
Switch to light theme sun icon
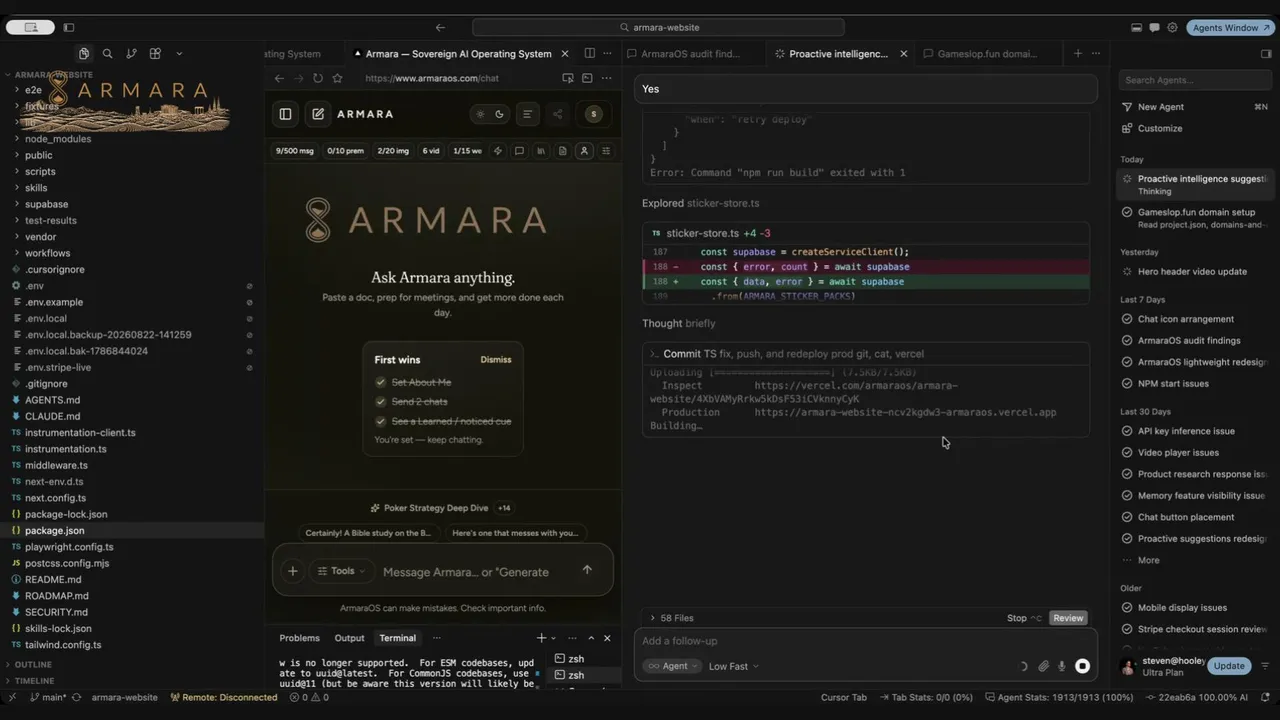(x=480, y=114)
